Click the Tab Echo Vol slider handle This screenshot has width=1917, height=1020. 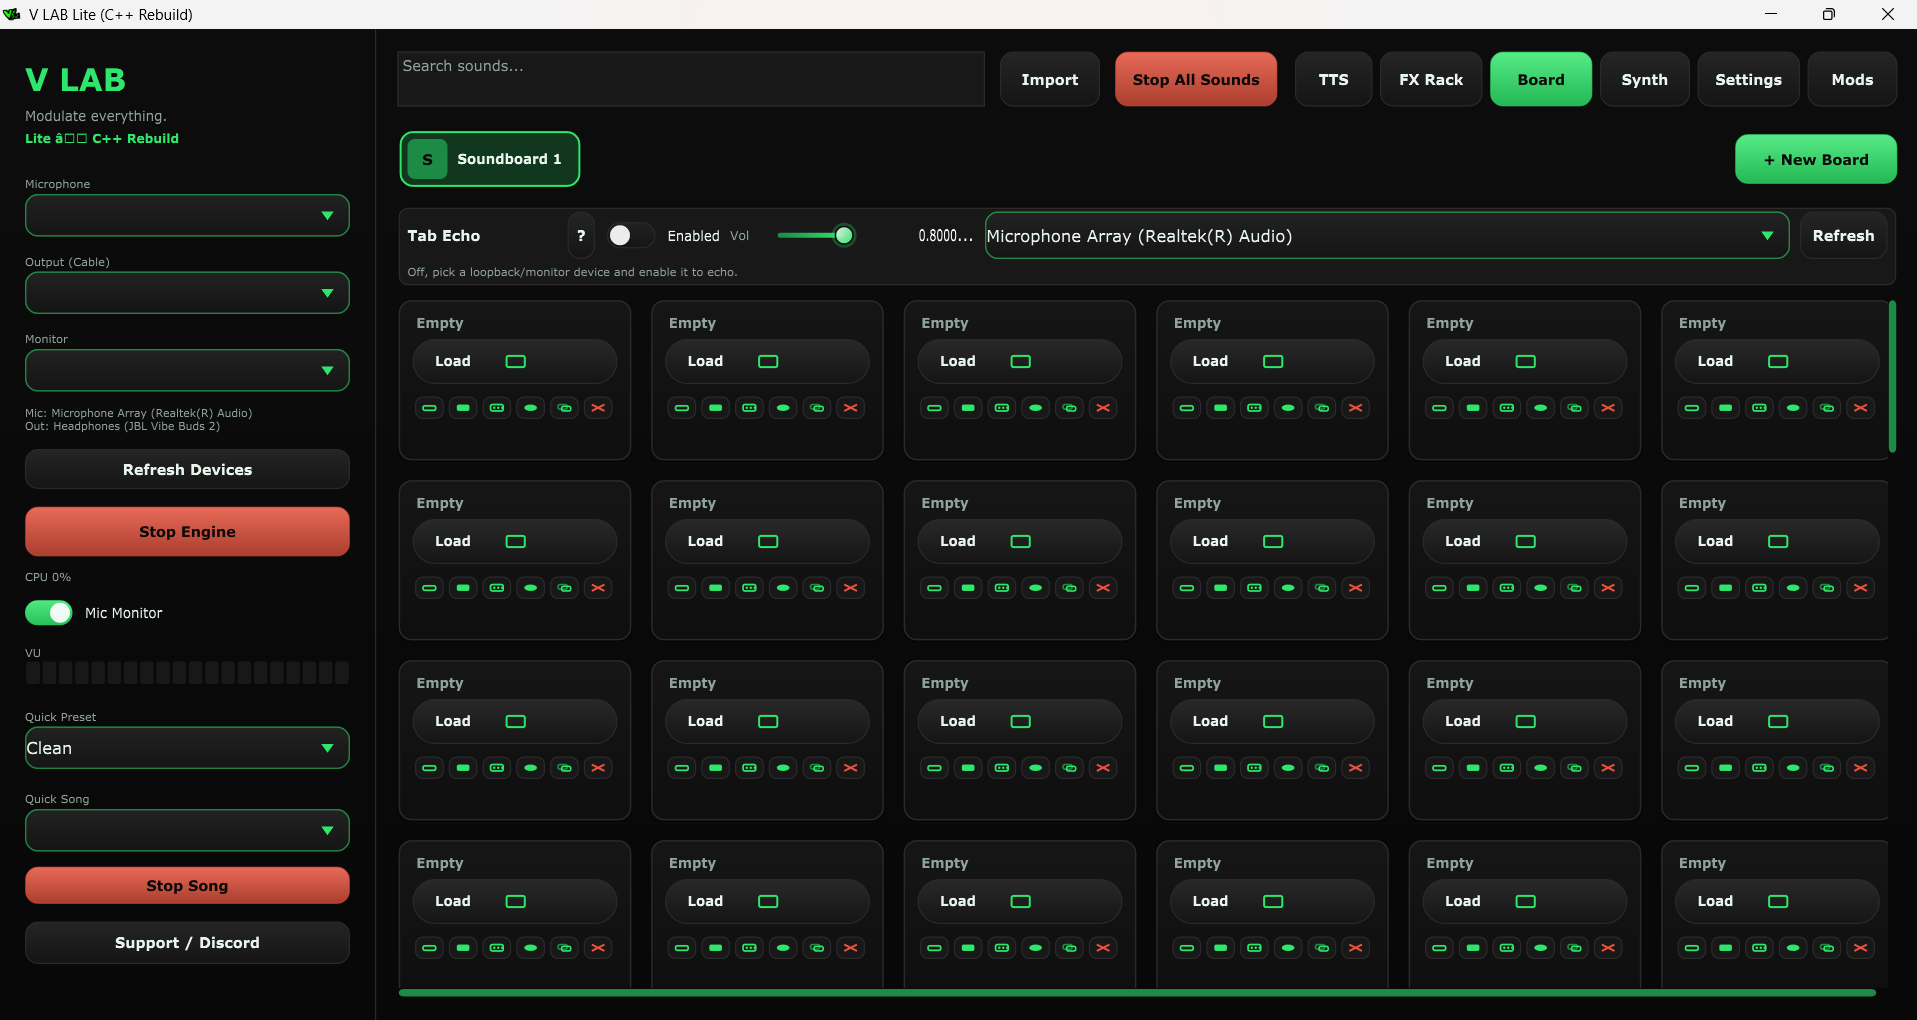844,235
